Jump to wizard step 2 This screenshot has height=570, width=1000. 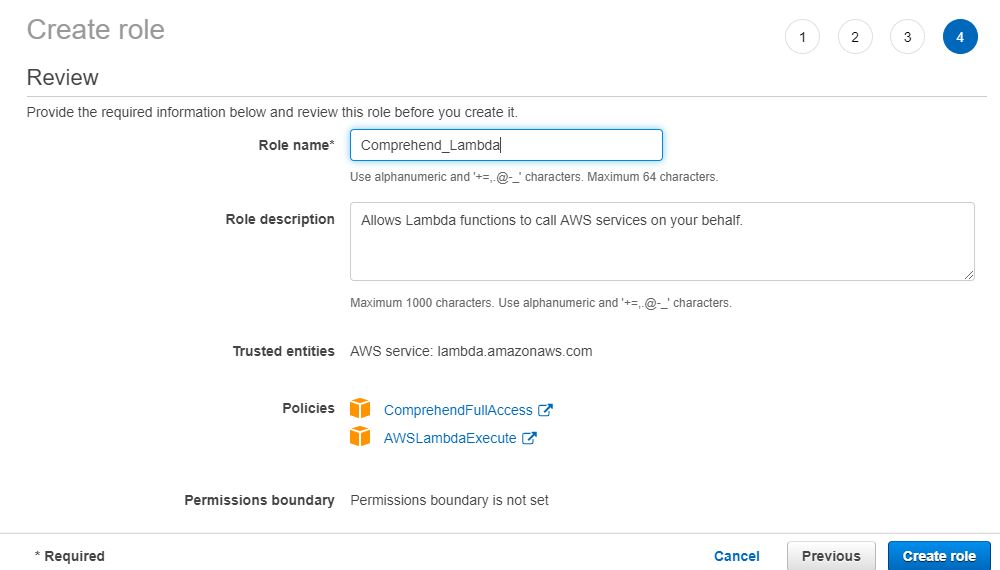coord(855,37)
